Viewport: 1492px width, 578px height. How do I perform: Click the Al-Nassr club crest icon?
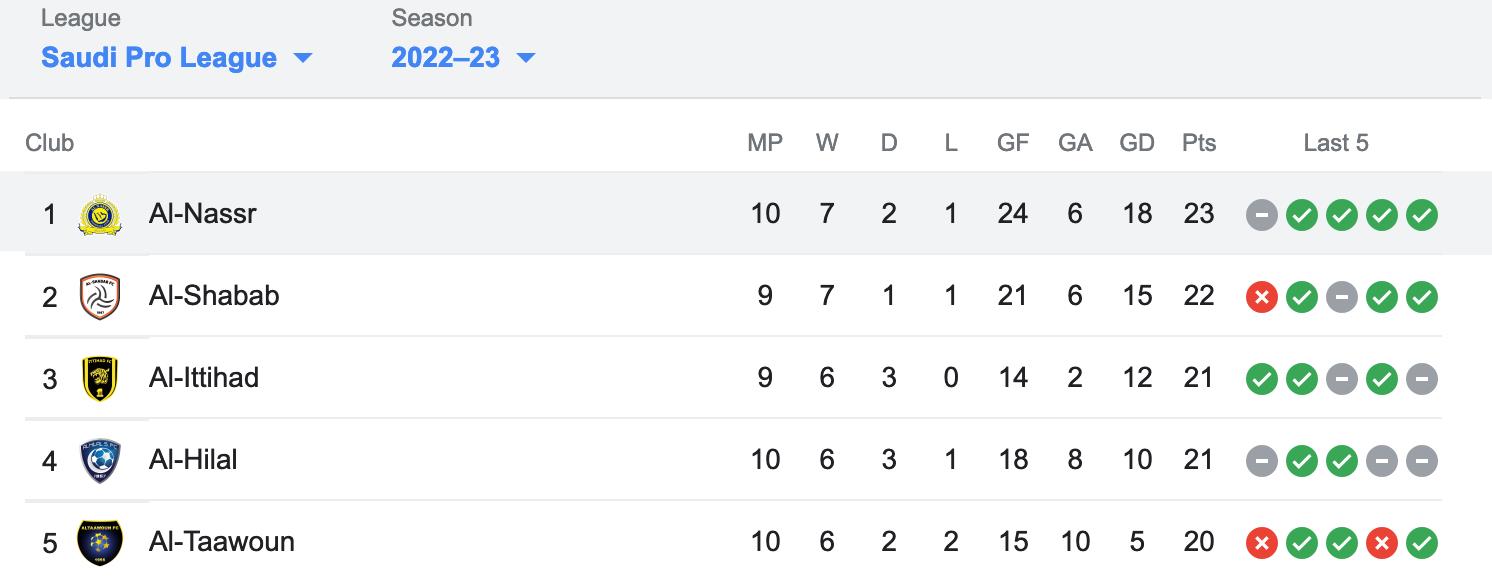click(100, 214)
